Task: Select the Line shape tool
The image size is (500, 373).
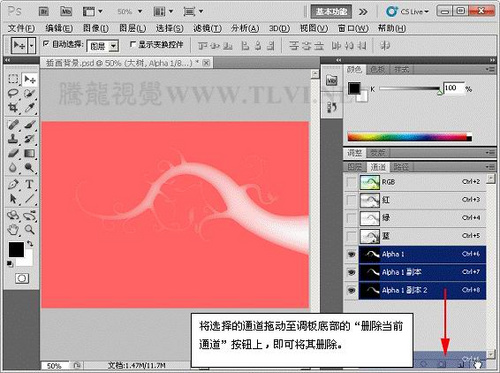Action: pos(30,199)
